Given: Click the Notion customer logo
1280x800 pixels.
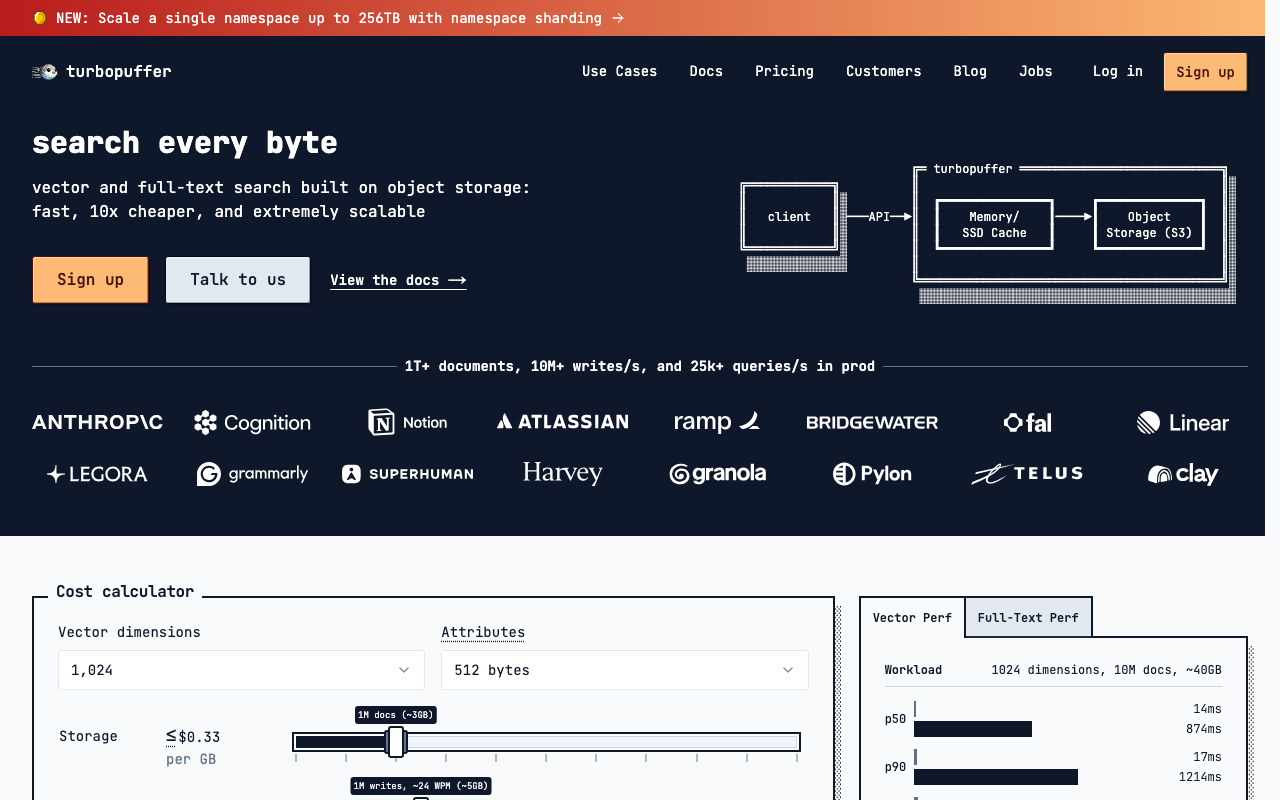Looking at the screenshot, I should click(407, 422).
